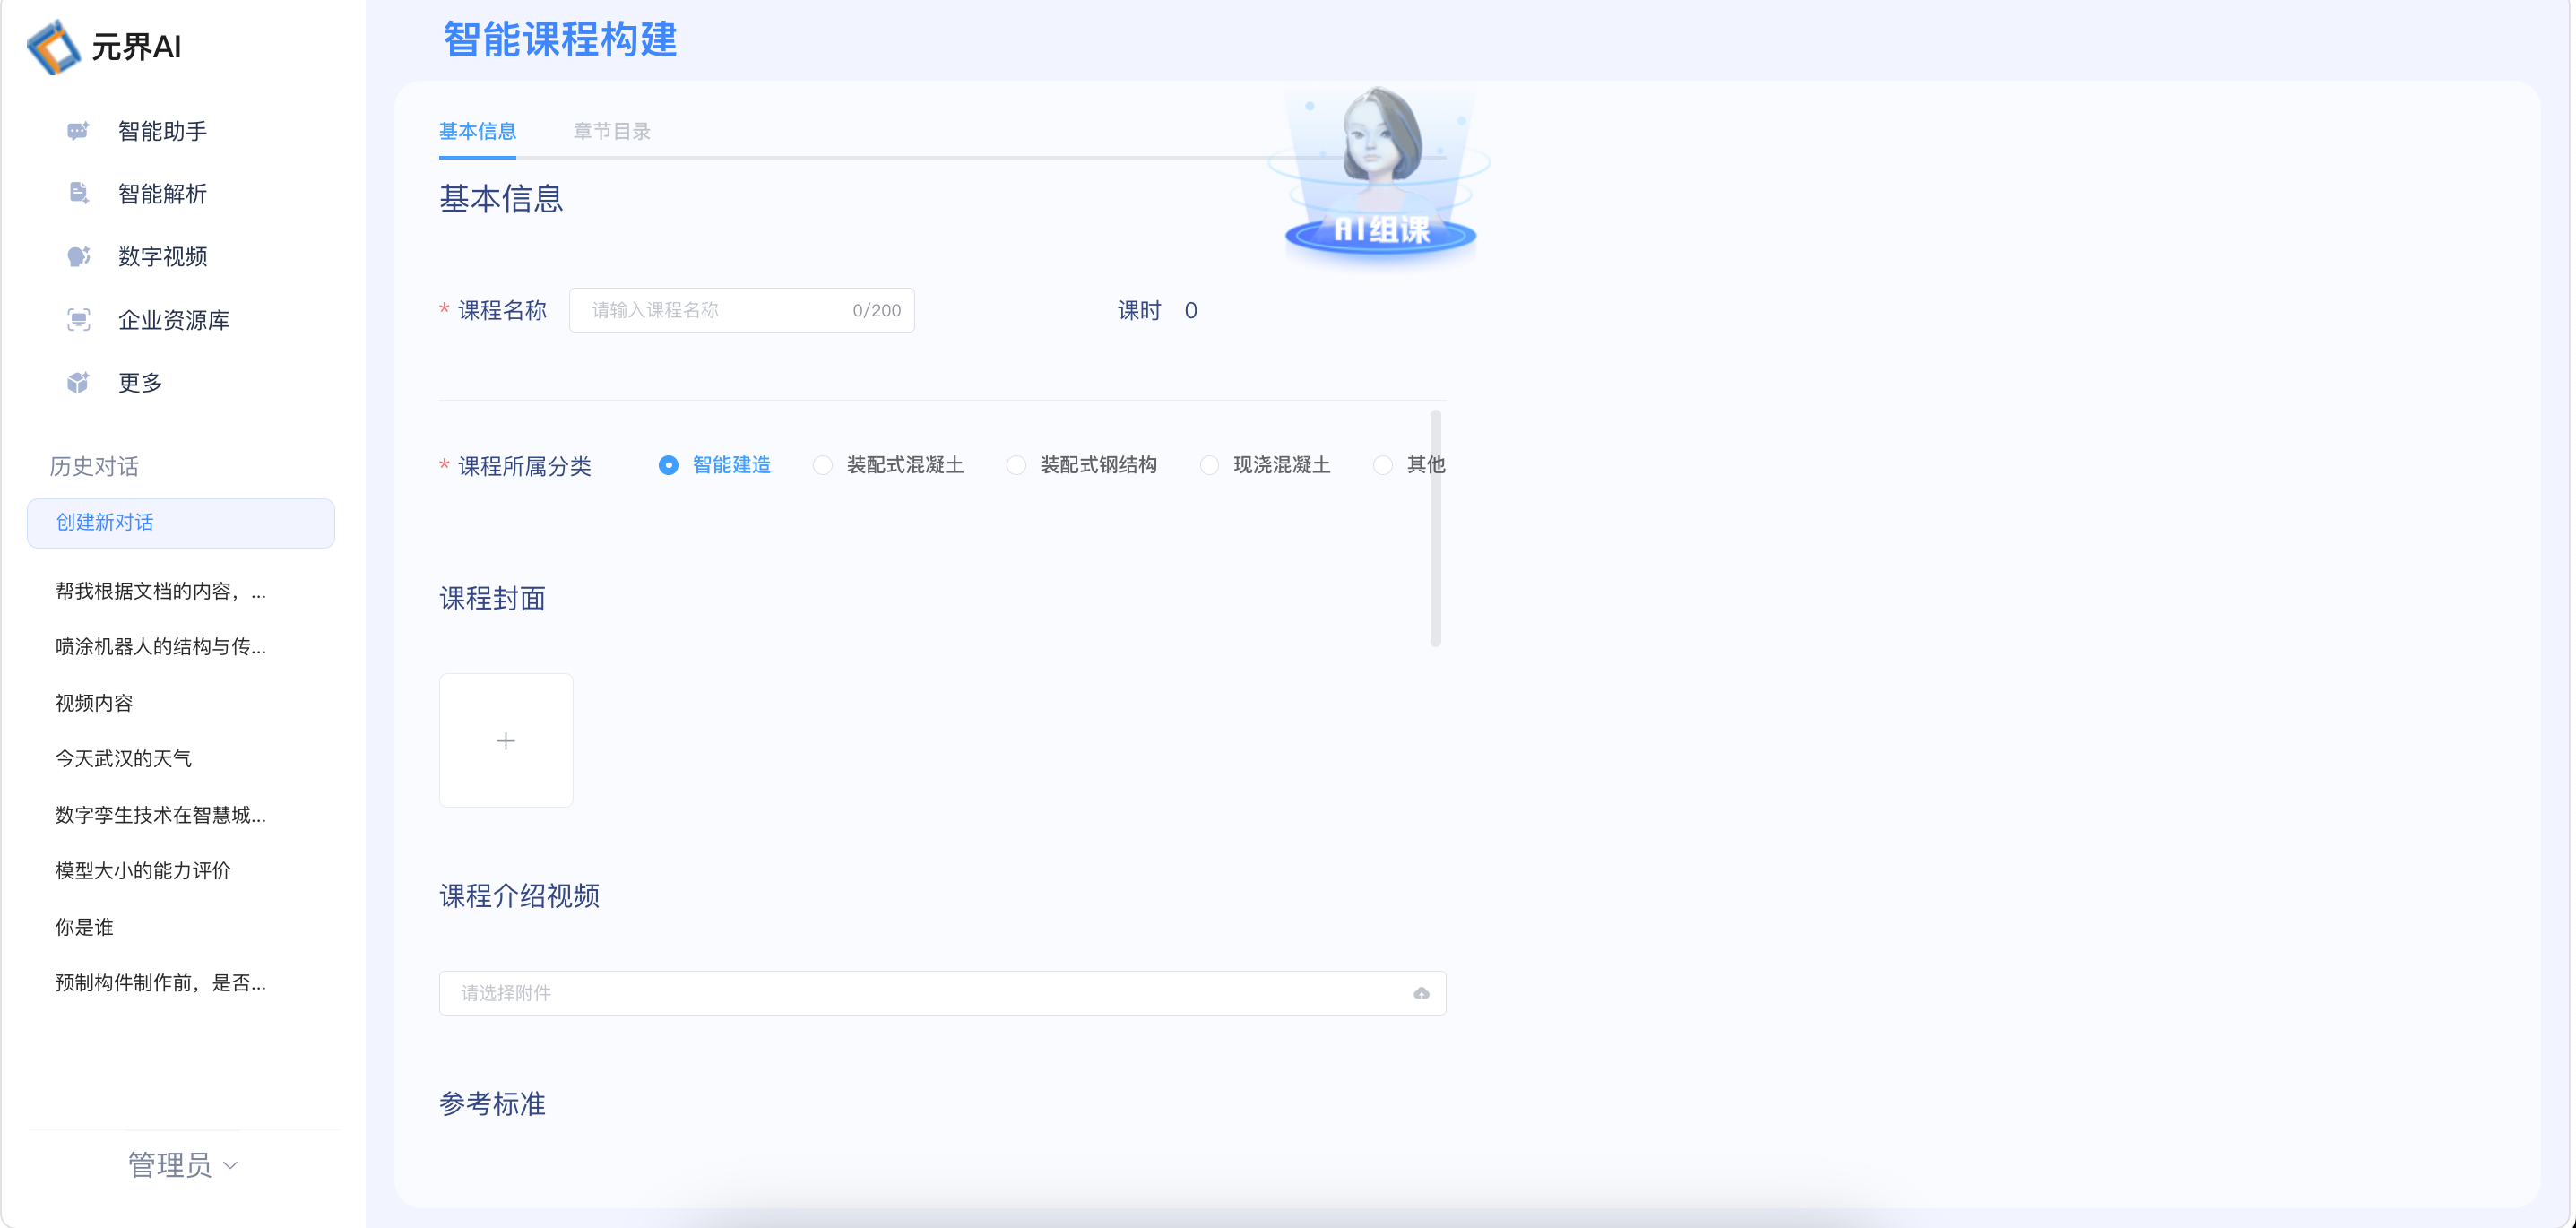Viewport: 2576px width, 1228px height.
Task: Select the 装配式钢结构 category radio
Action: coord(1016,466)
